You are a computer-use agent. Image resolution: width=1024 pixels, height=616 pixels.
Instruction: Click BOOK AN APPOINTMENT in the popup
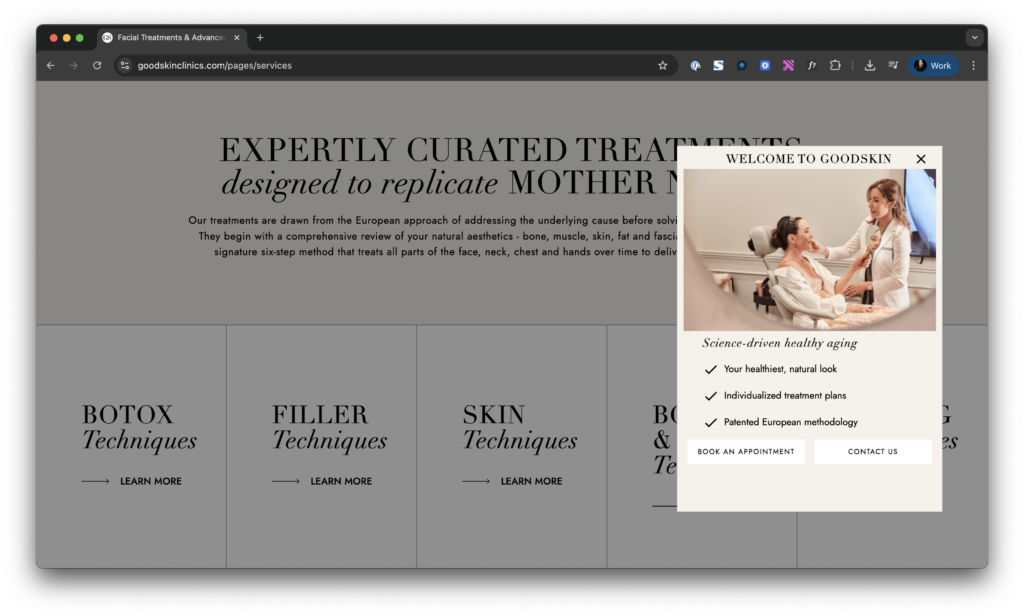[x=746, y=451]
